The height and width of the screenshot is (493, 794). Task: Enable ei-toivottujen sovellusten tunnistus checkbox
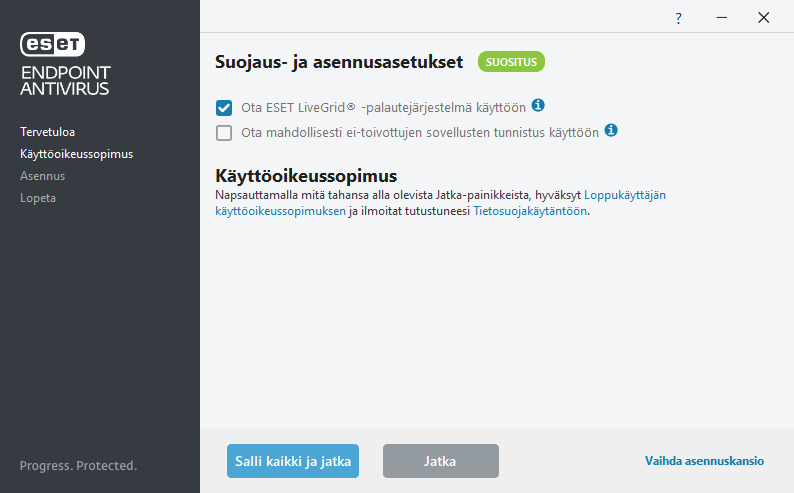coord(224,133)
